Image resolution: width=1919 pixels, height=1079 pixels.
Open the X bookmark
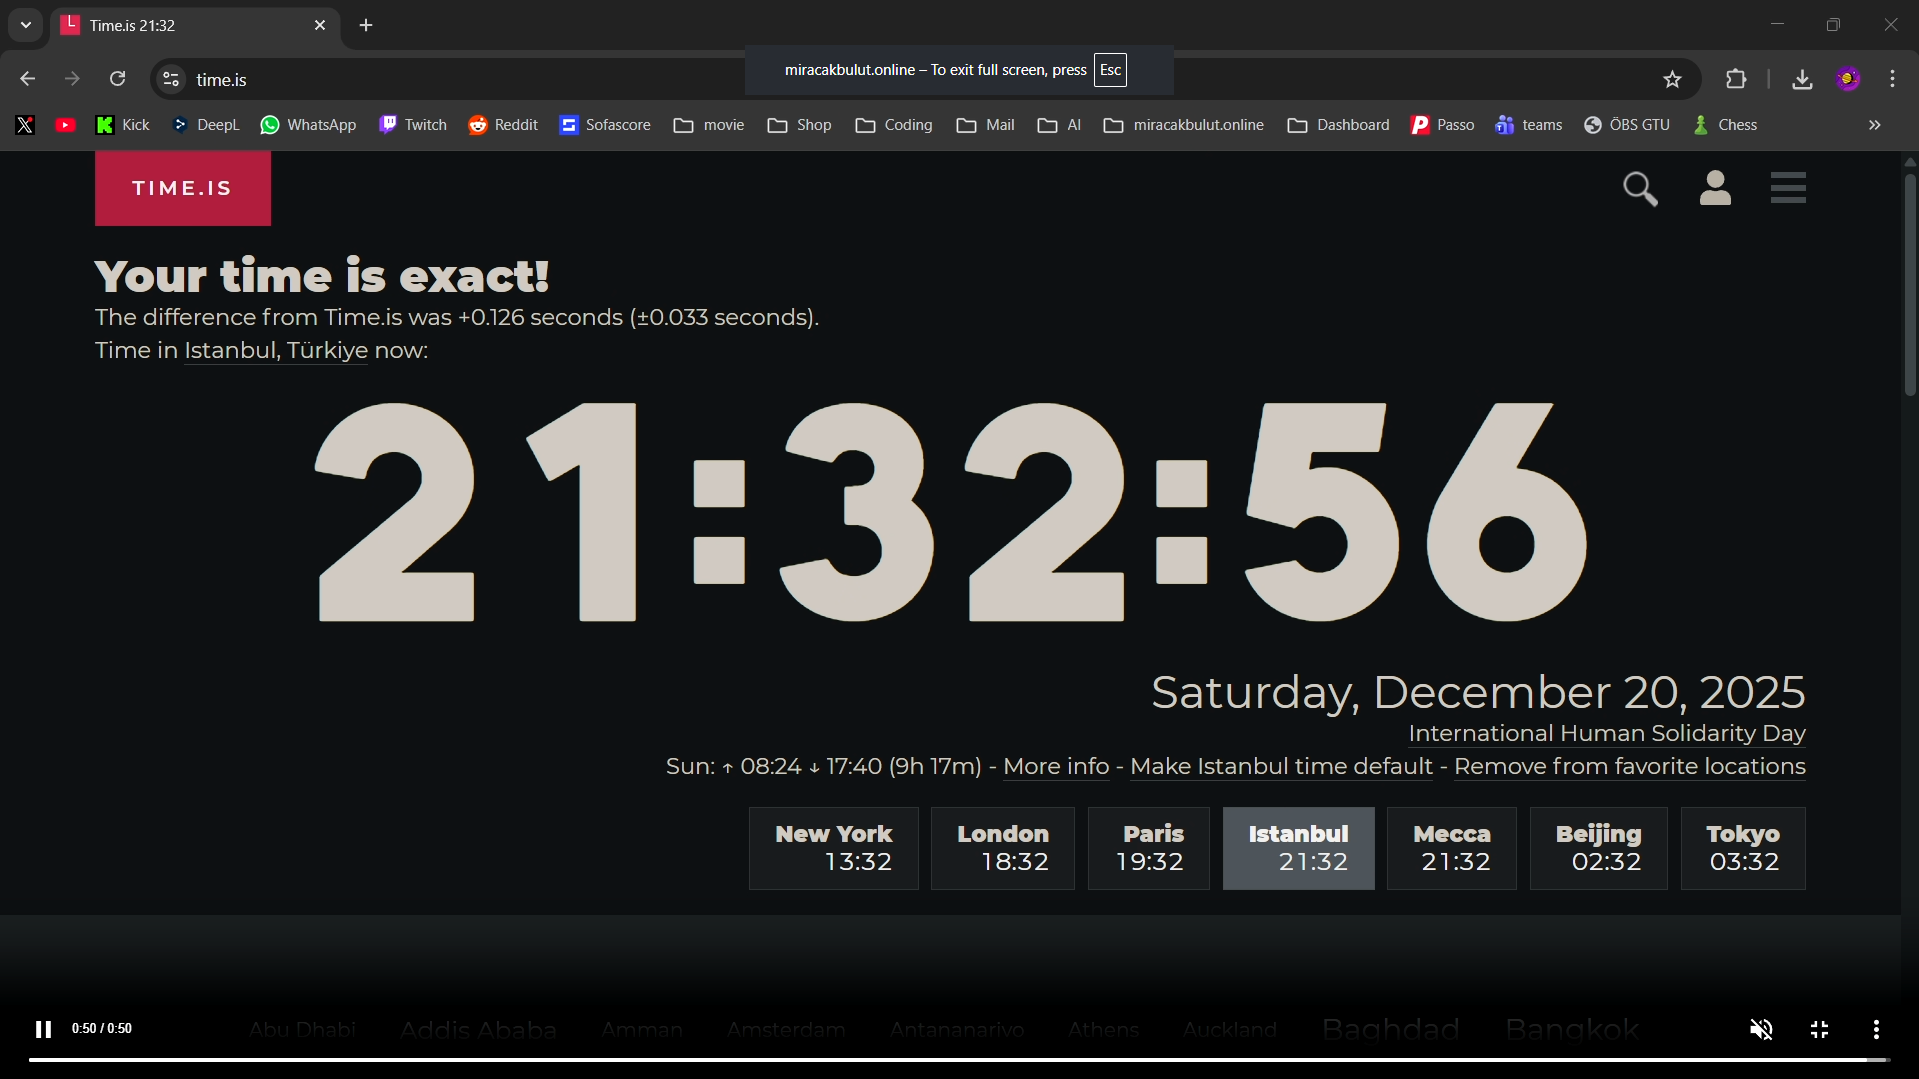coord(25,125)
